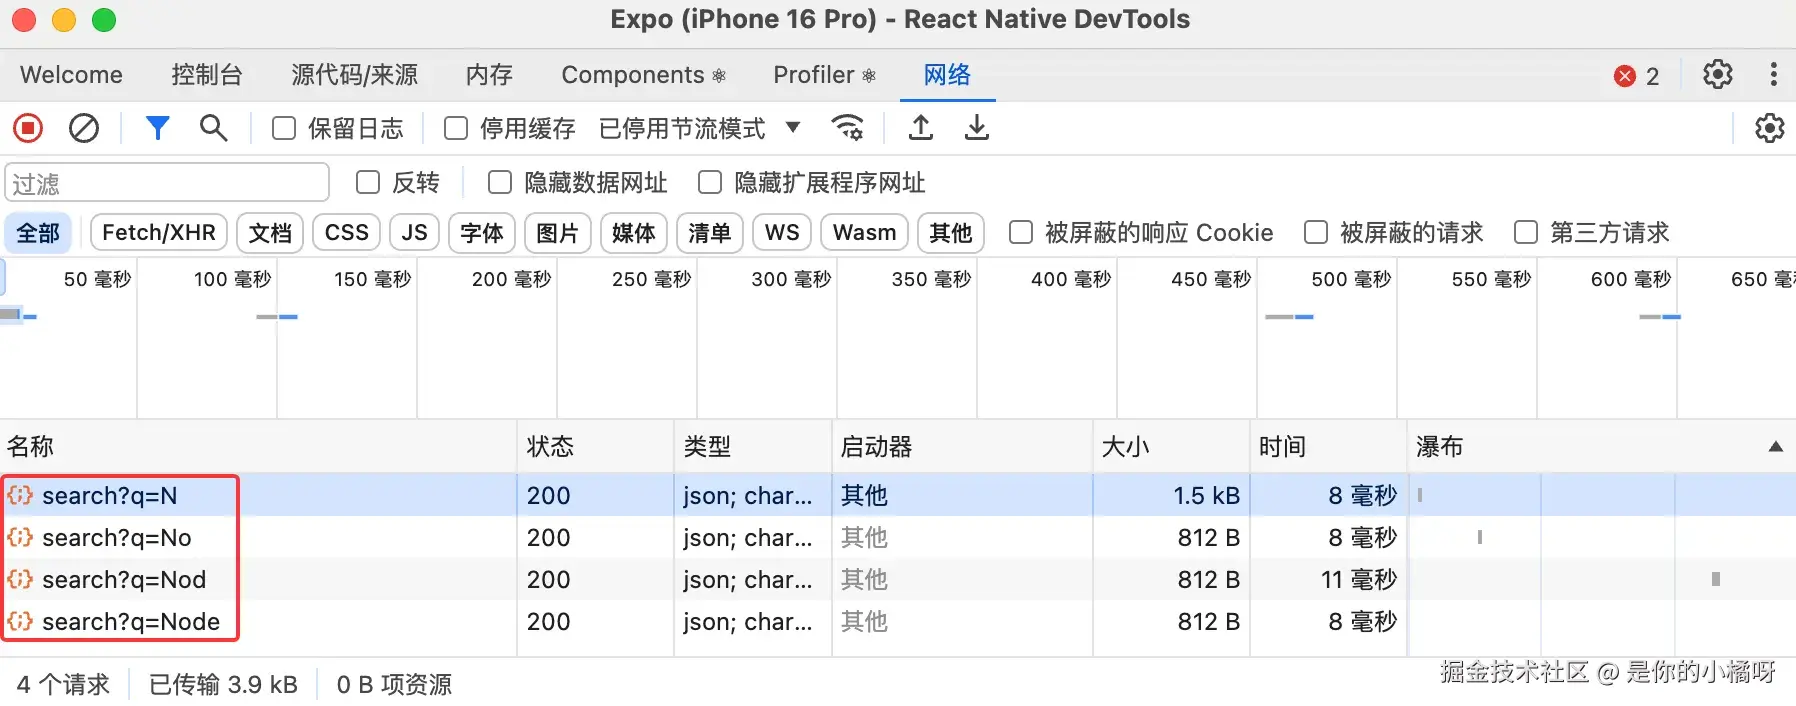Image resolution: width=1796 pixels, height=706 pixels.
Task: Open the Profiler tab
Action: pos(824,75)
